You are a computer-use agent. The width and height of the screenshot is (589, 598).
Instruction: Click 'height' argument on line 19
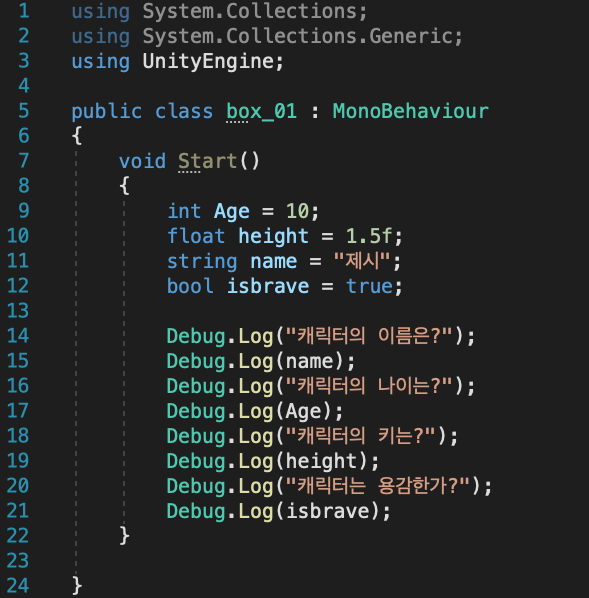(x=321, y=461)
